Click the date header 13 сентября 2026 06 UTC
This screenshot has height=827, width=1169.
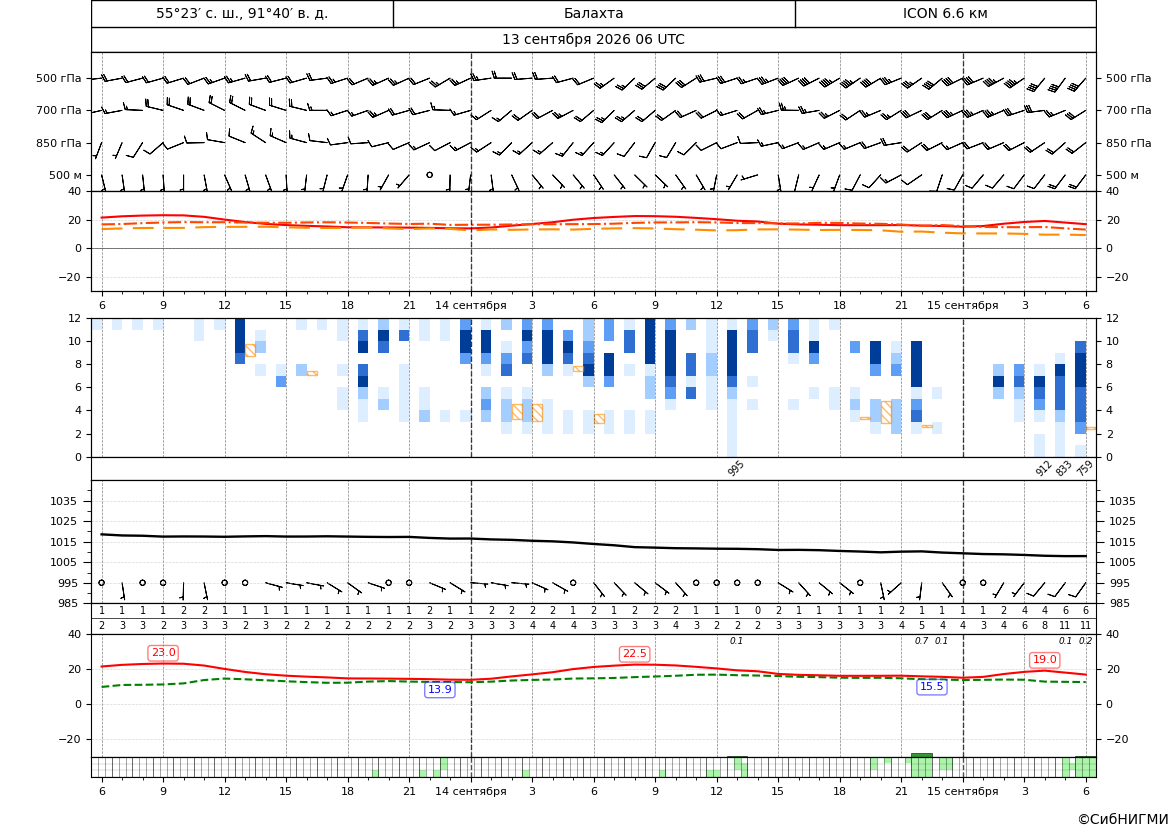tap(593, 40)
